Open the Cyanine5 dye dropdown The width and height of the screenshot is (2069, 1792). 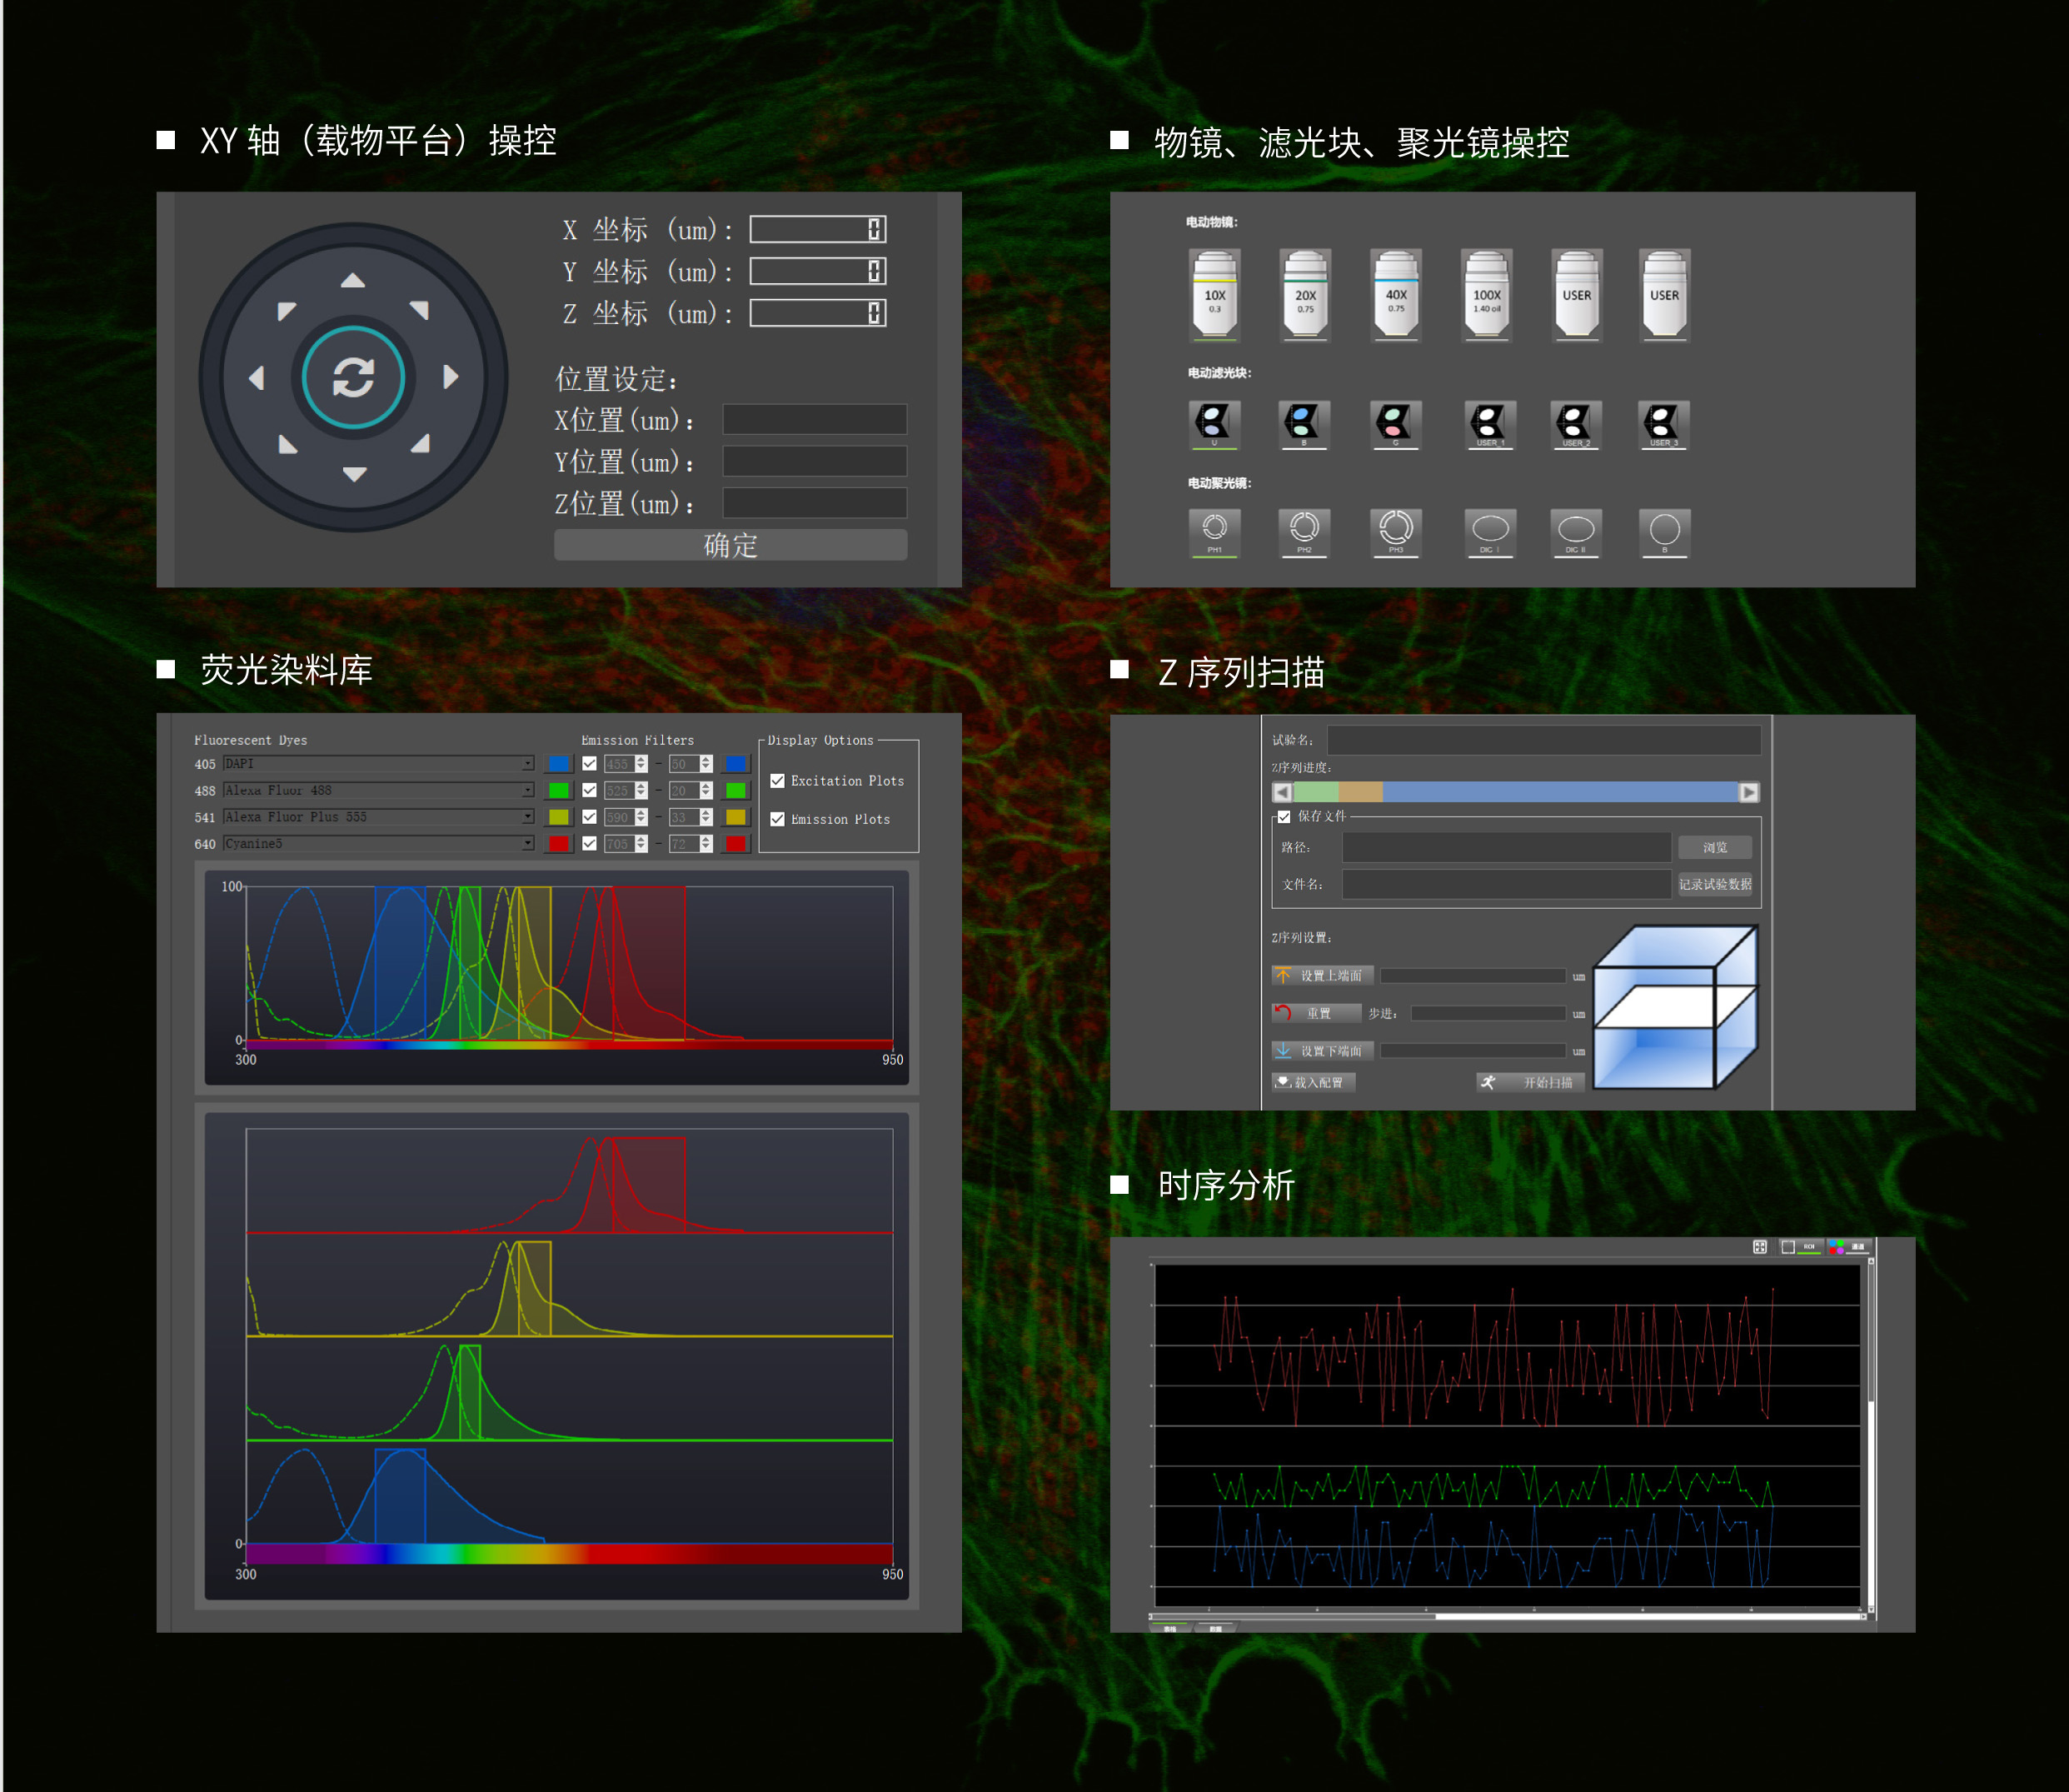pos(527,844)
